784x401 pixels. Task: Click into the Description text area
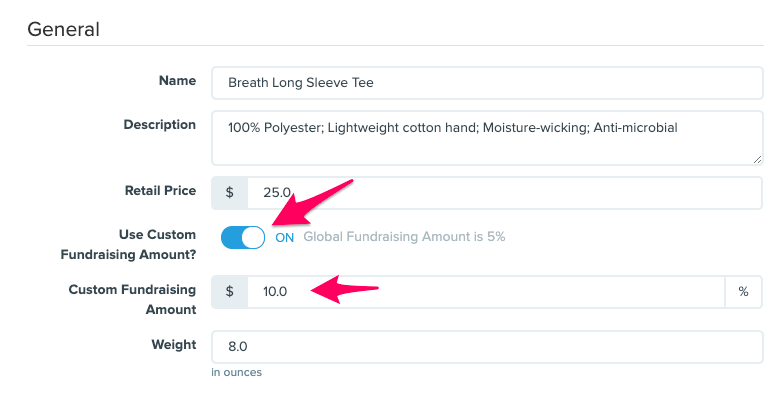[x=487, y=138]
